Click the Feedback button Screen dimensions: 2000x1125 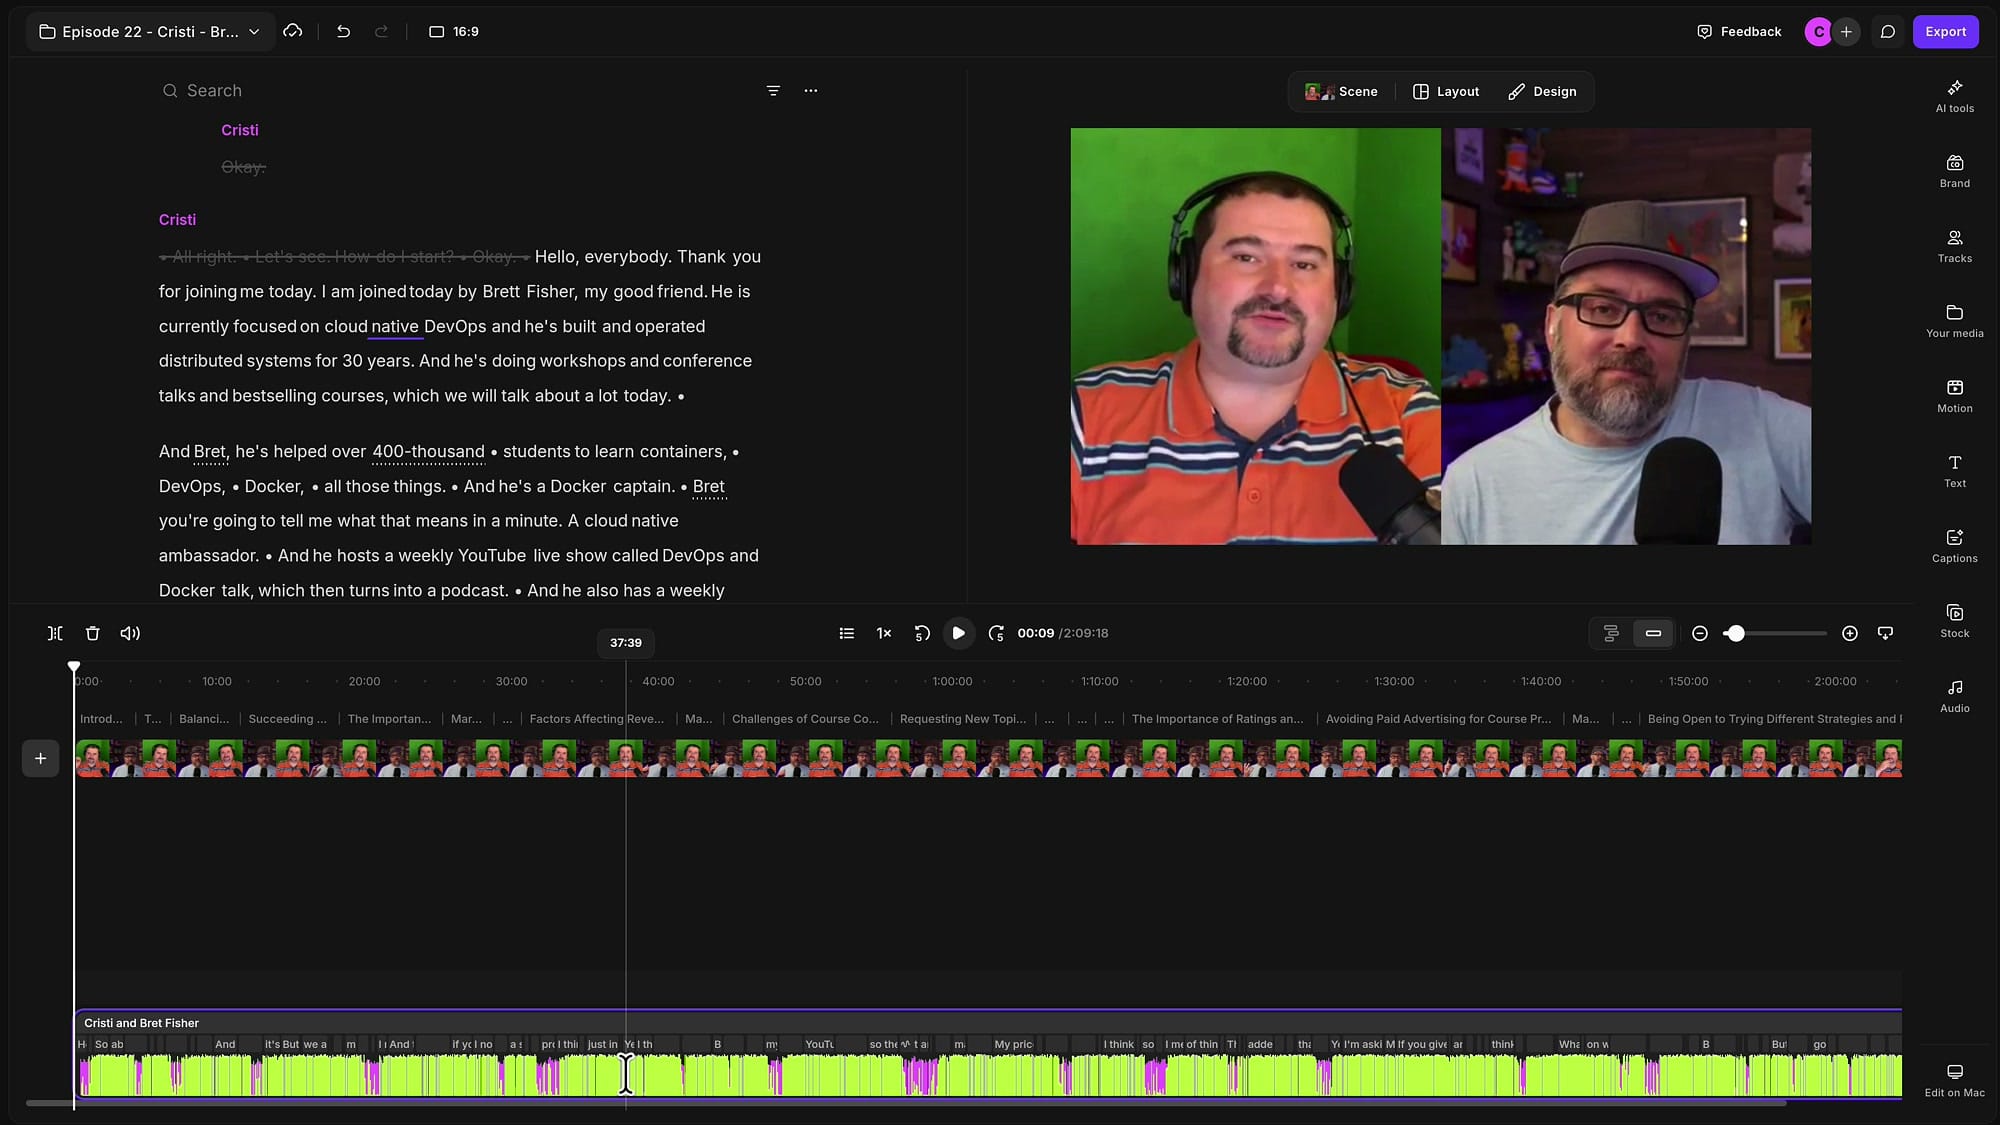click(x=1739, y=32)
